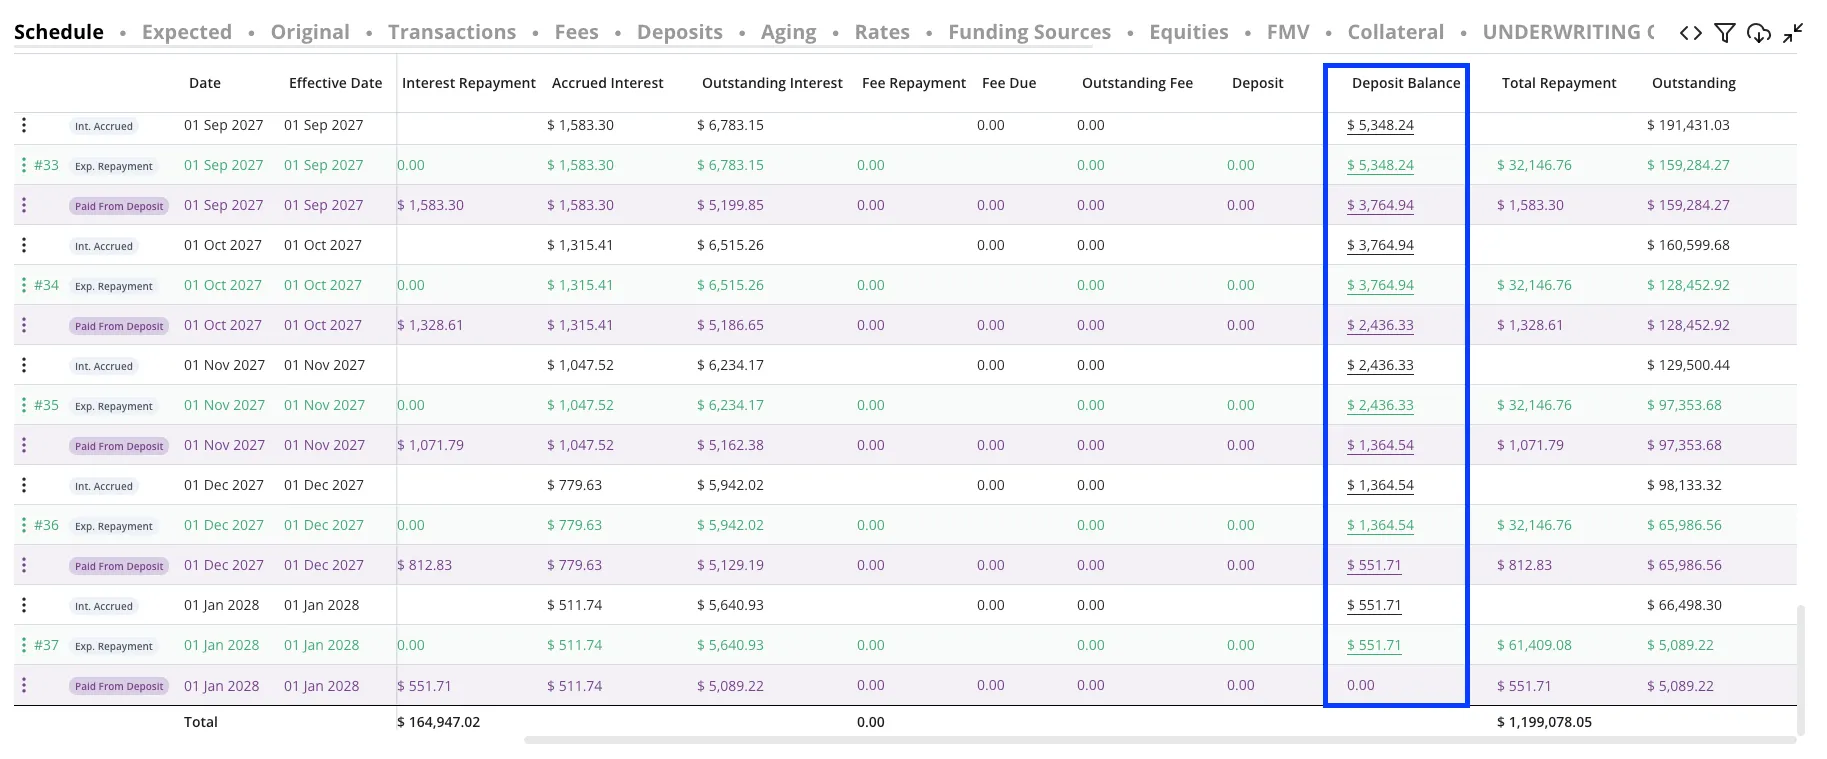Click the horizontal scrollbar under the table

[1160, 740]
